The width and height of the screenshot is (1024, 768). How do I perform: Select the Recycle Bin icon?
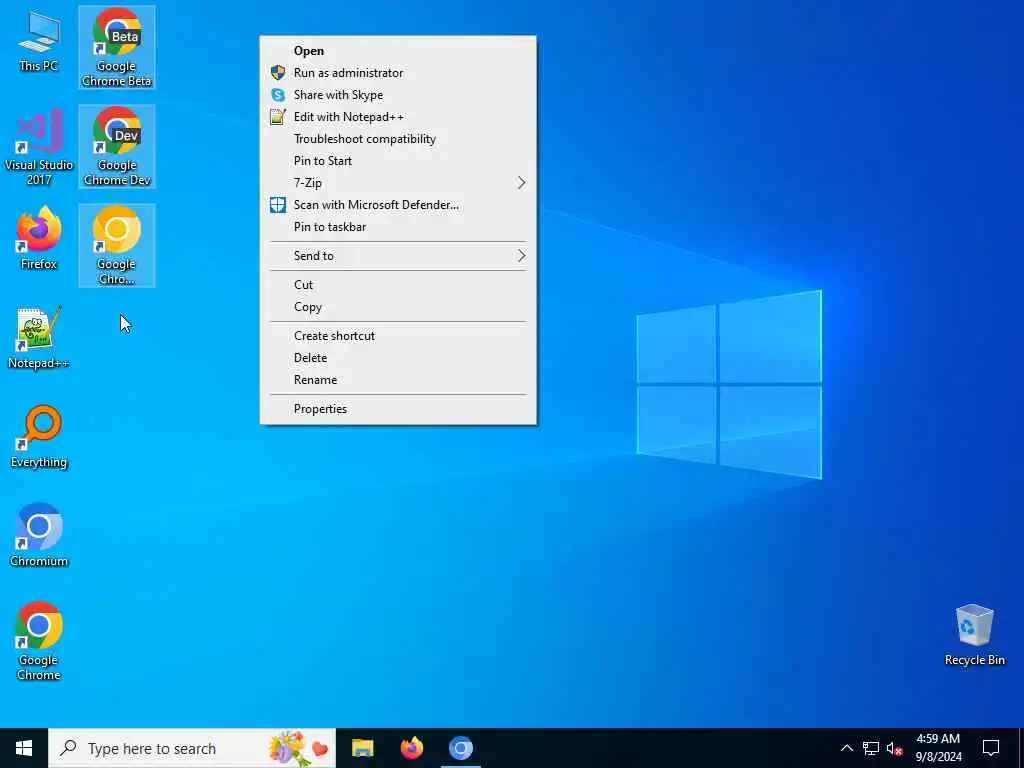[974, 635]
